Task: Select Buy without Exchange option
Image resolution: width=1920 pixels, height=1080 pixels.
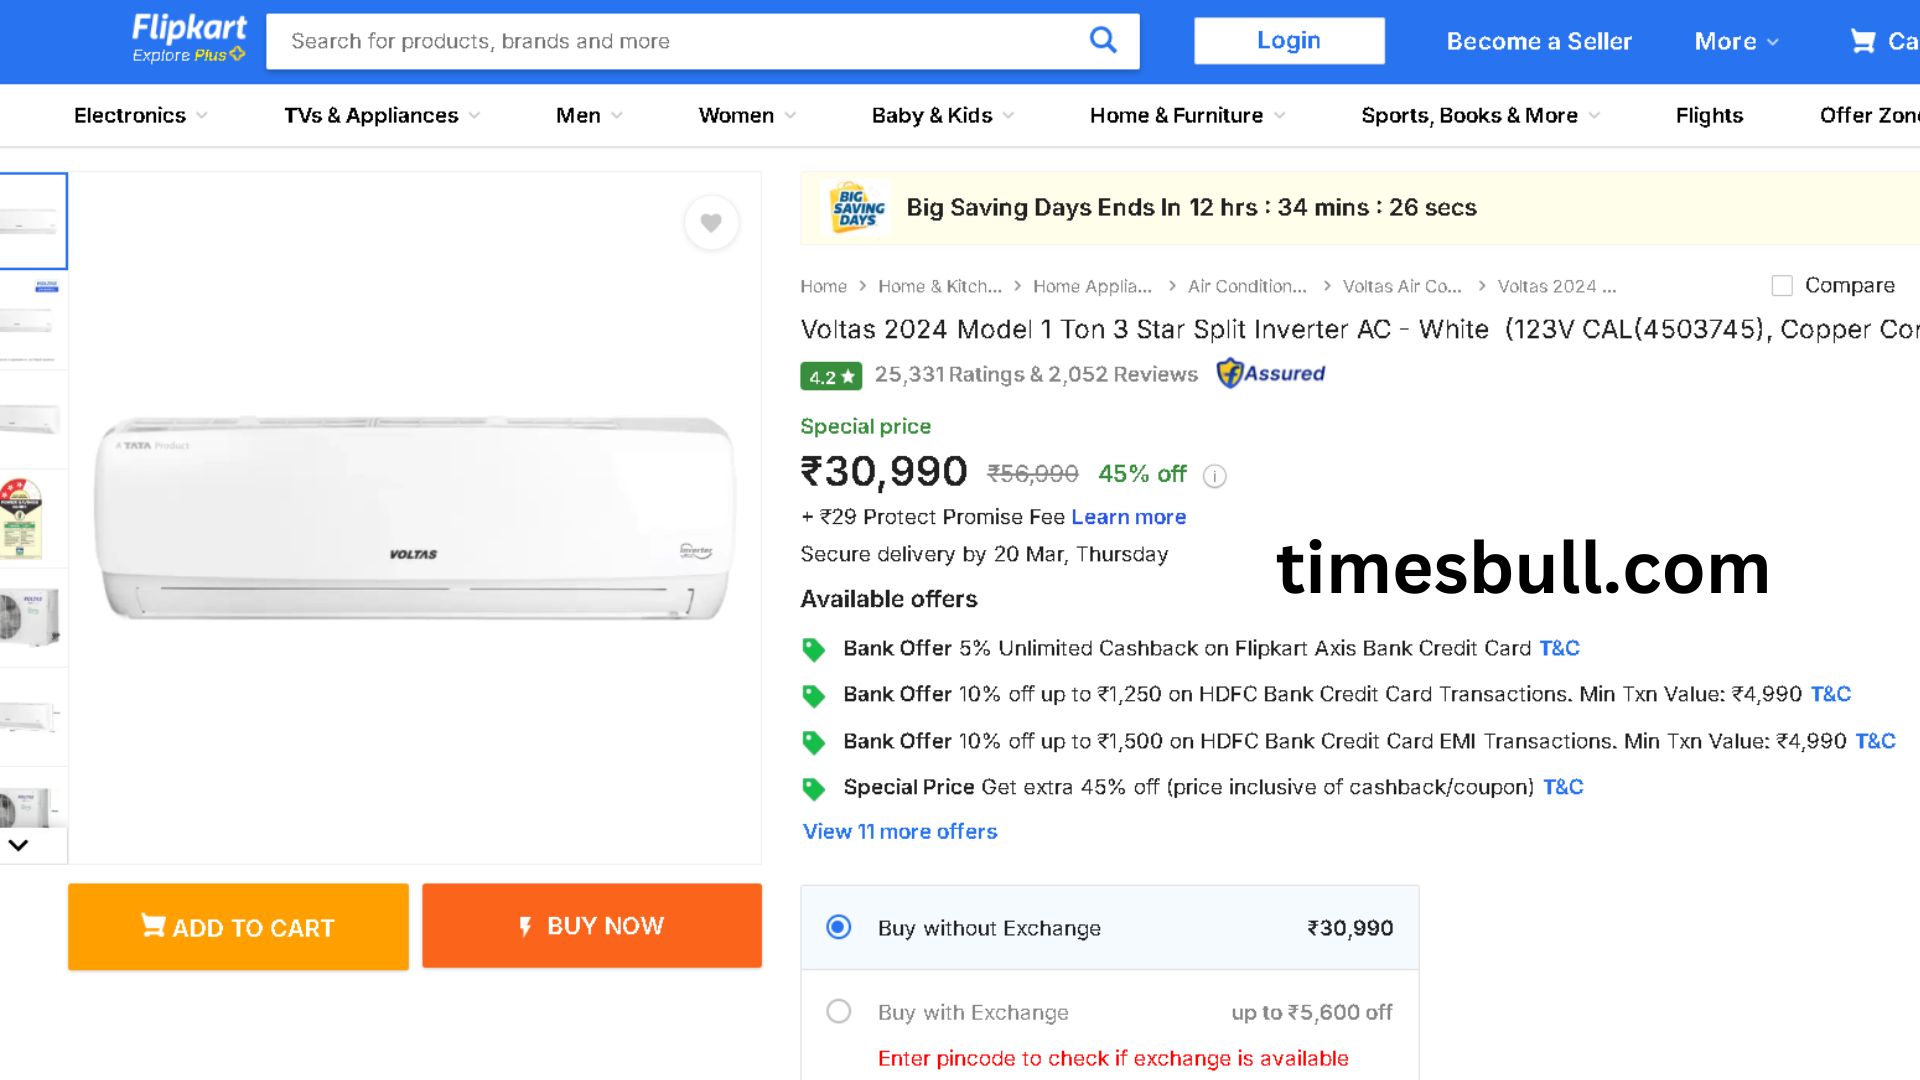Action: [x=839, y=928]
